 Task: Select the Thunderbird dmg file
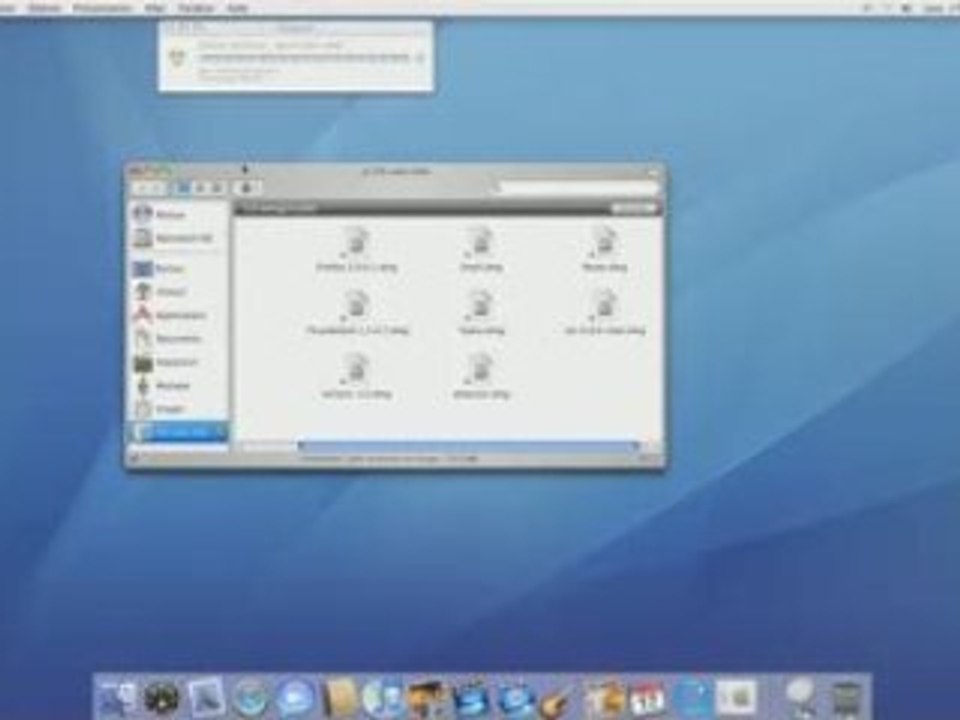357,313
